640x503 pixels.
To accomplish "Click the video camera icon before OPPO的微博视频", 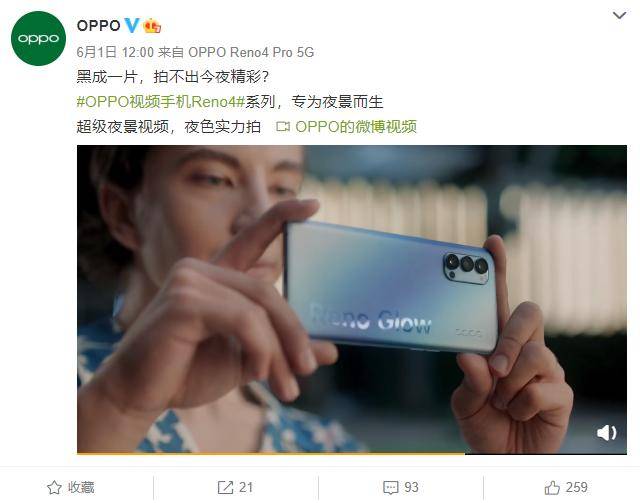I will pos(282,127).
